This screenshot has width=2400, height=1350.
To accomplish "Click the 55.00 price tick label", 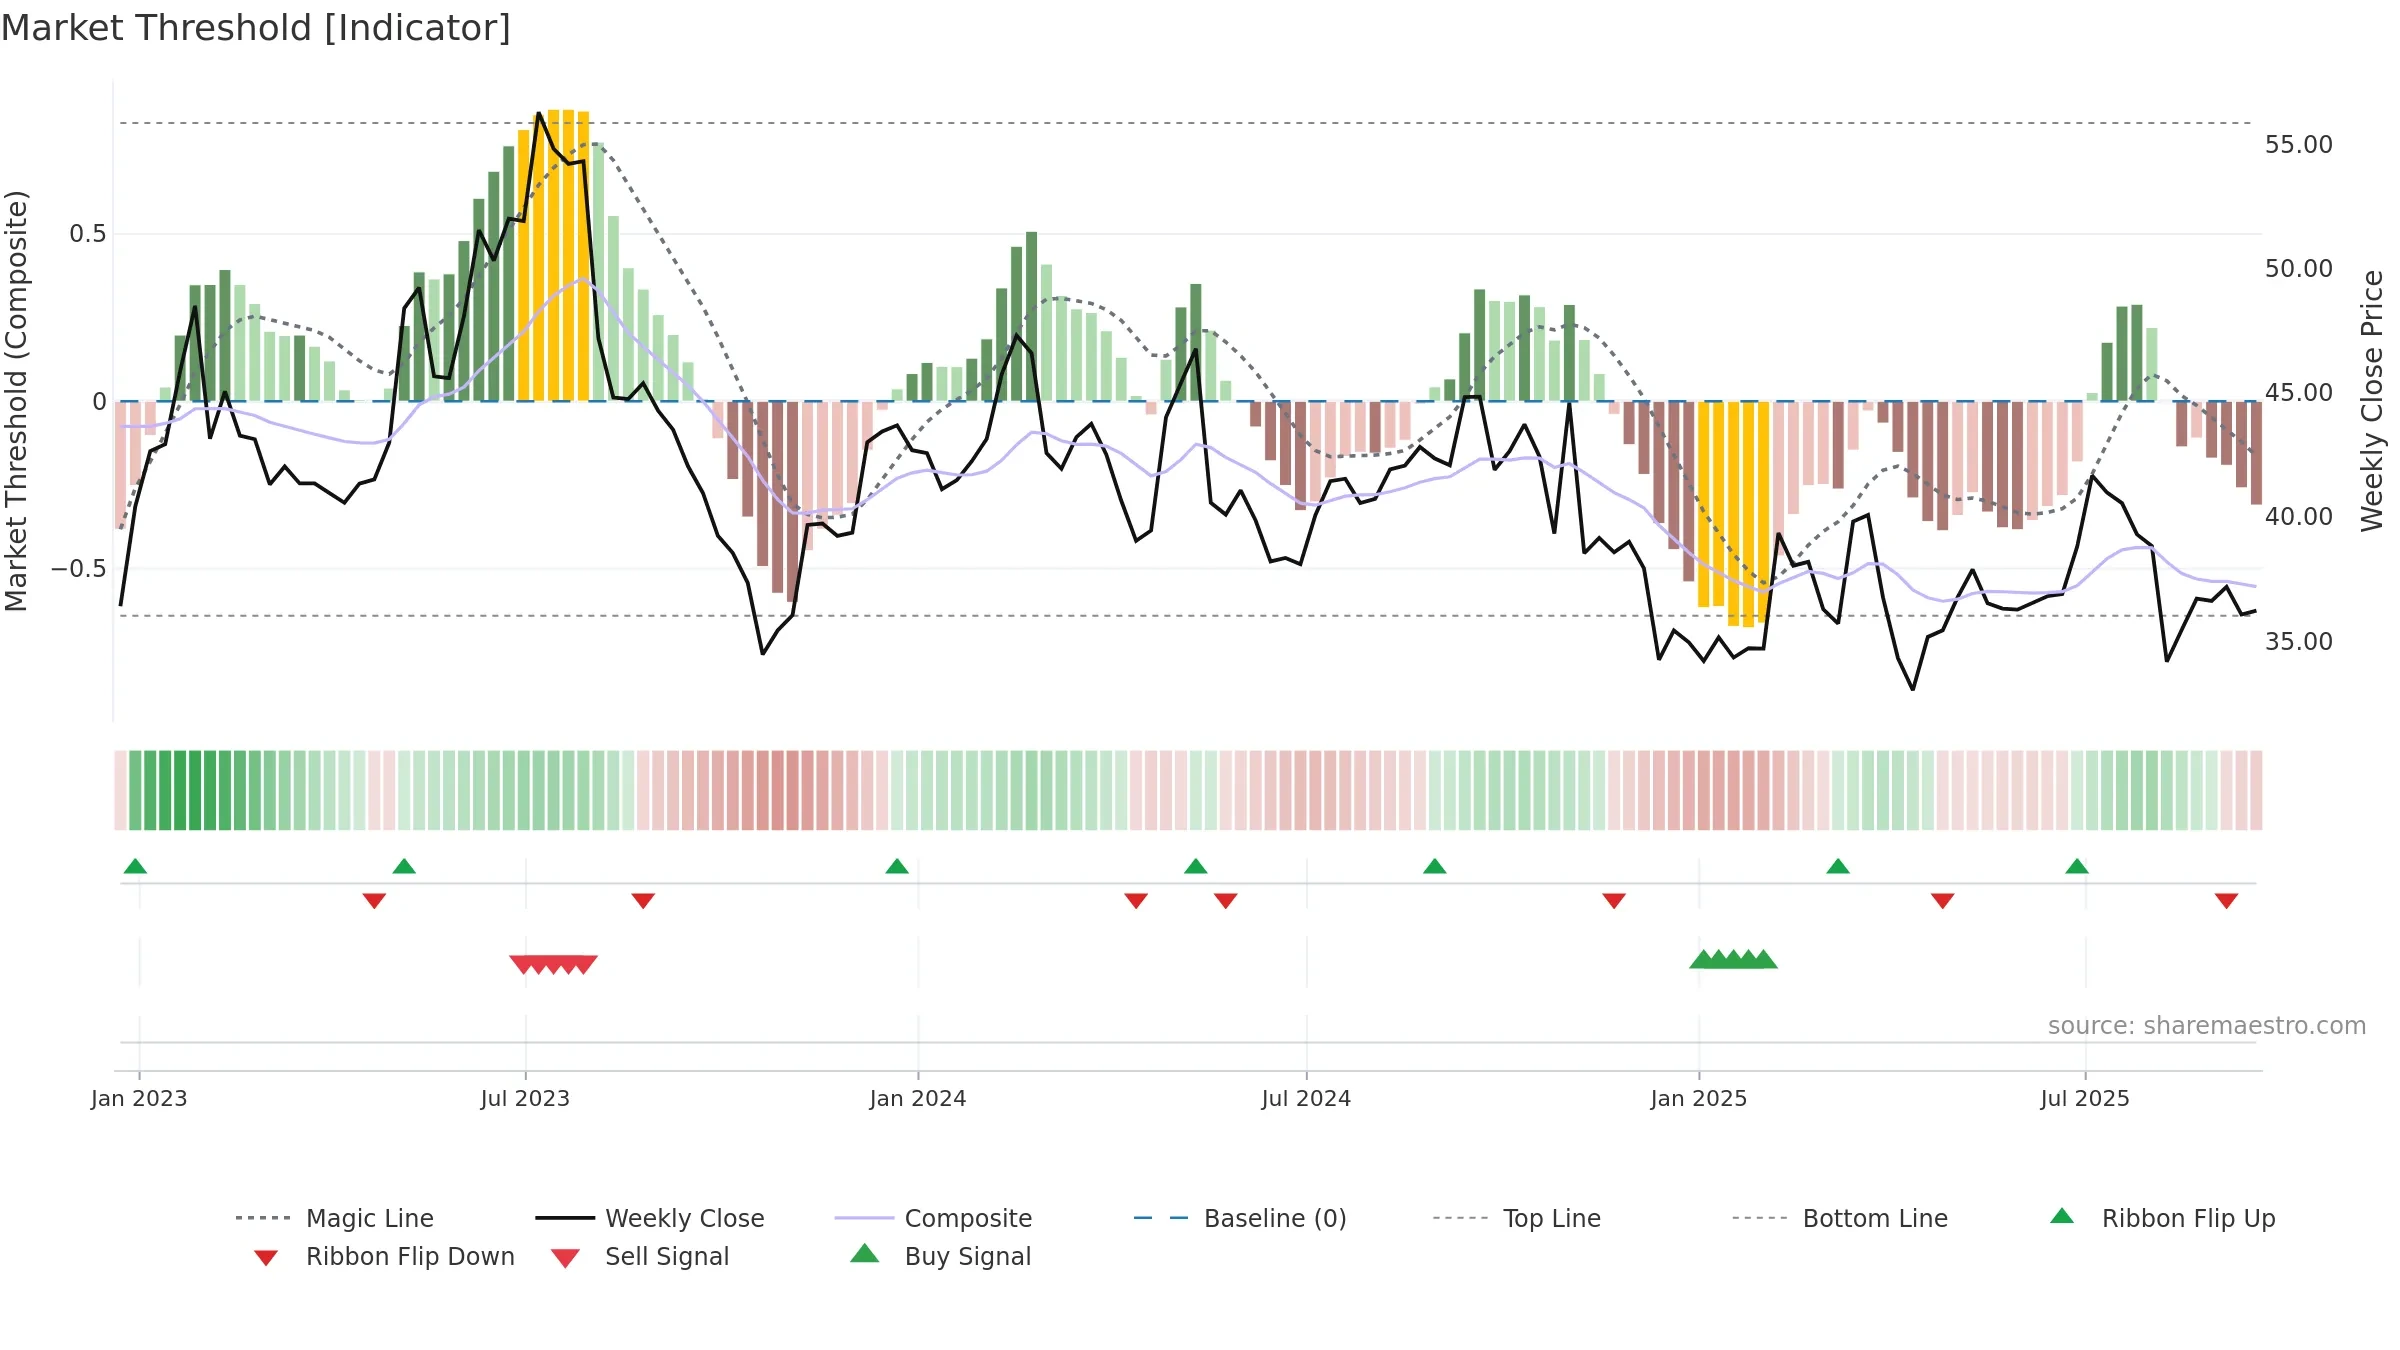I will tap(2299, 145).
